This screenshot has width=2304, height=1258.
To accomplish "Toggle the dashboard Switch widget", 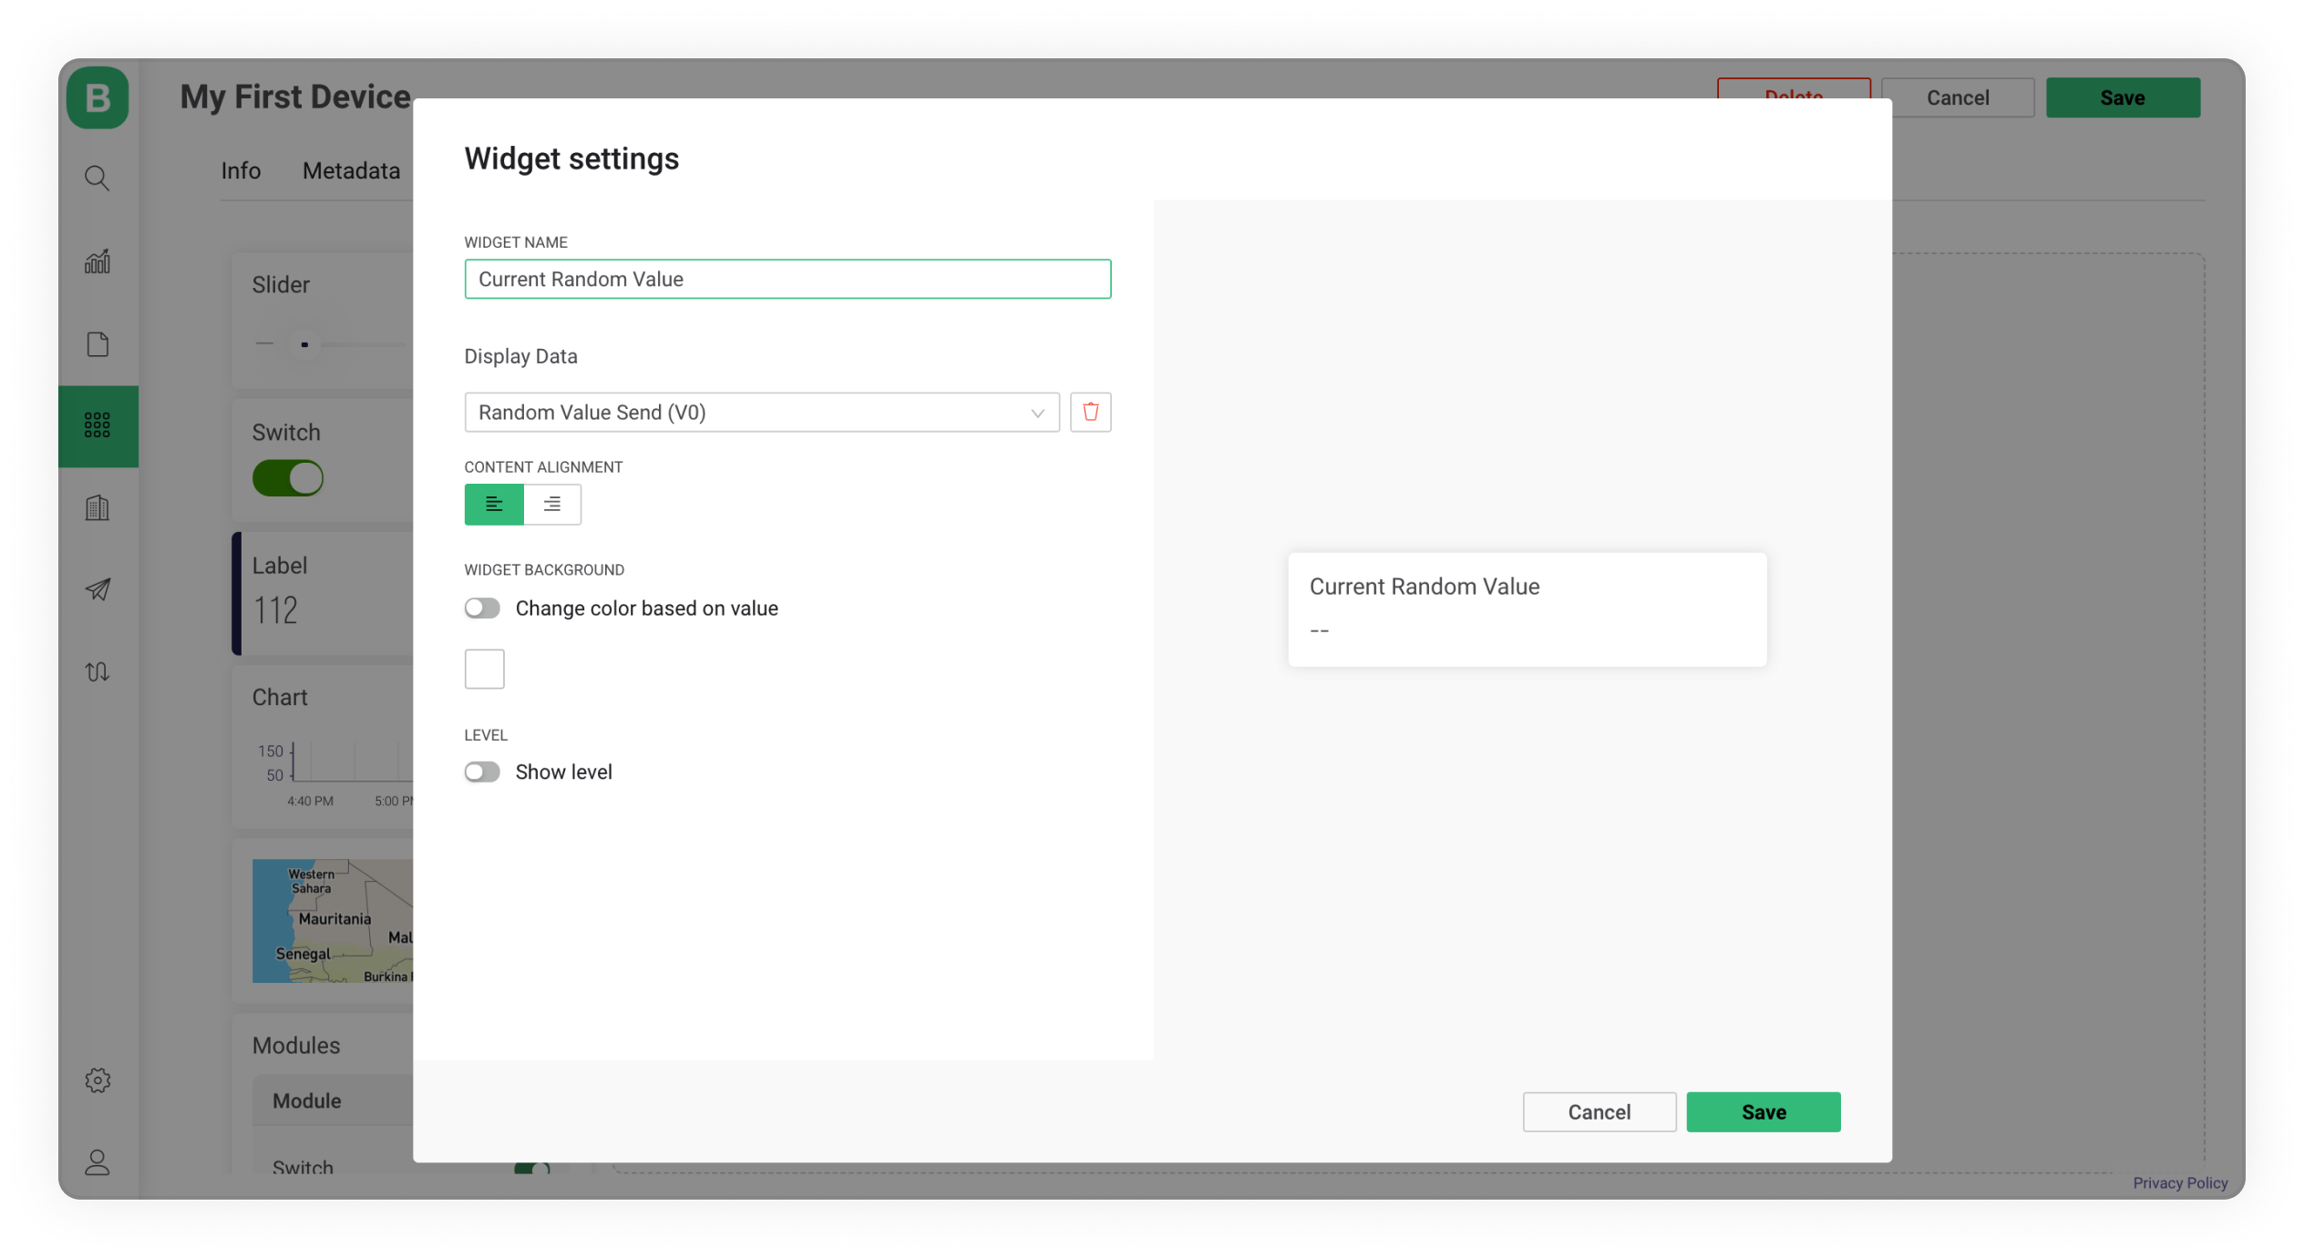I will 288,478.
